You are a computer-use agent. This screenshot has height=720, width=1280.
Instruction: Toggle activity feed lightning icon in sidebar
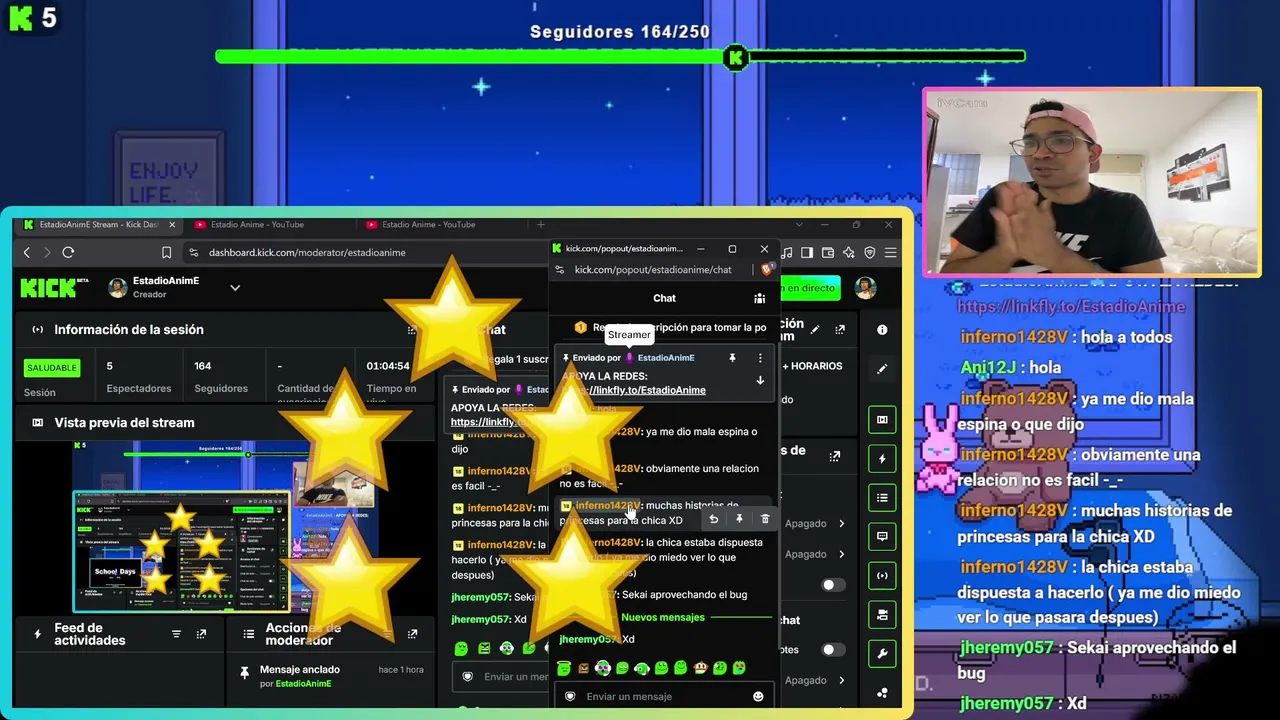point(882,459)
